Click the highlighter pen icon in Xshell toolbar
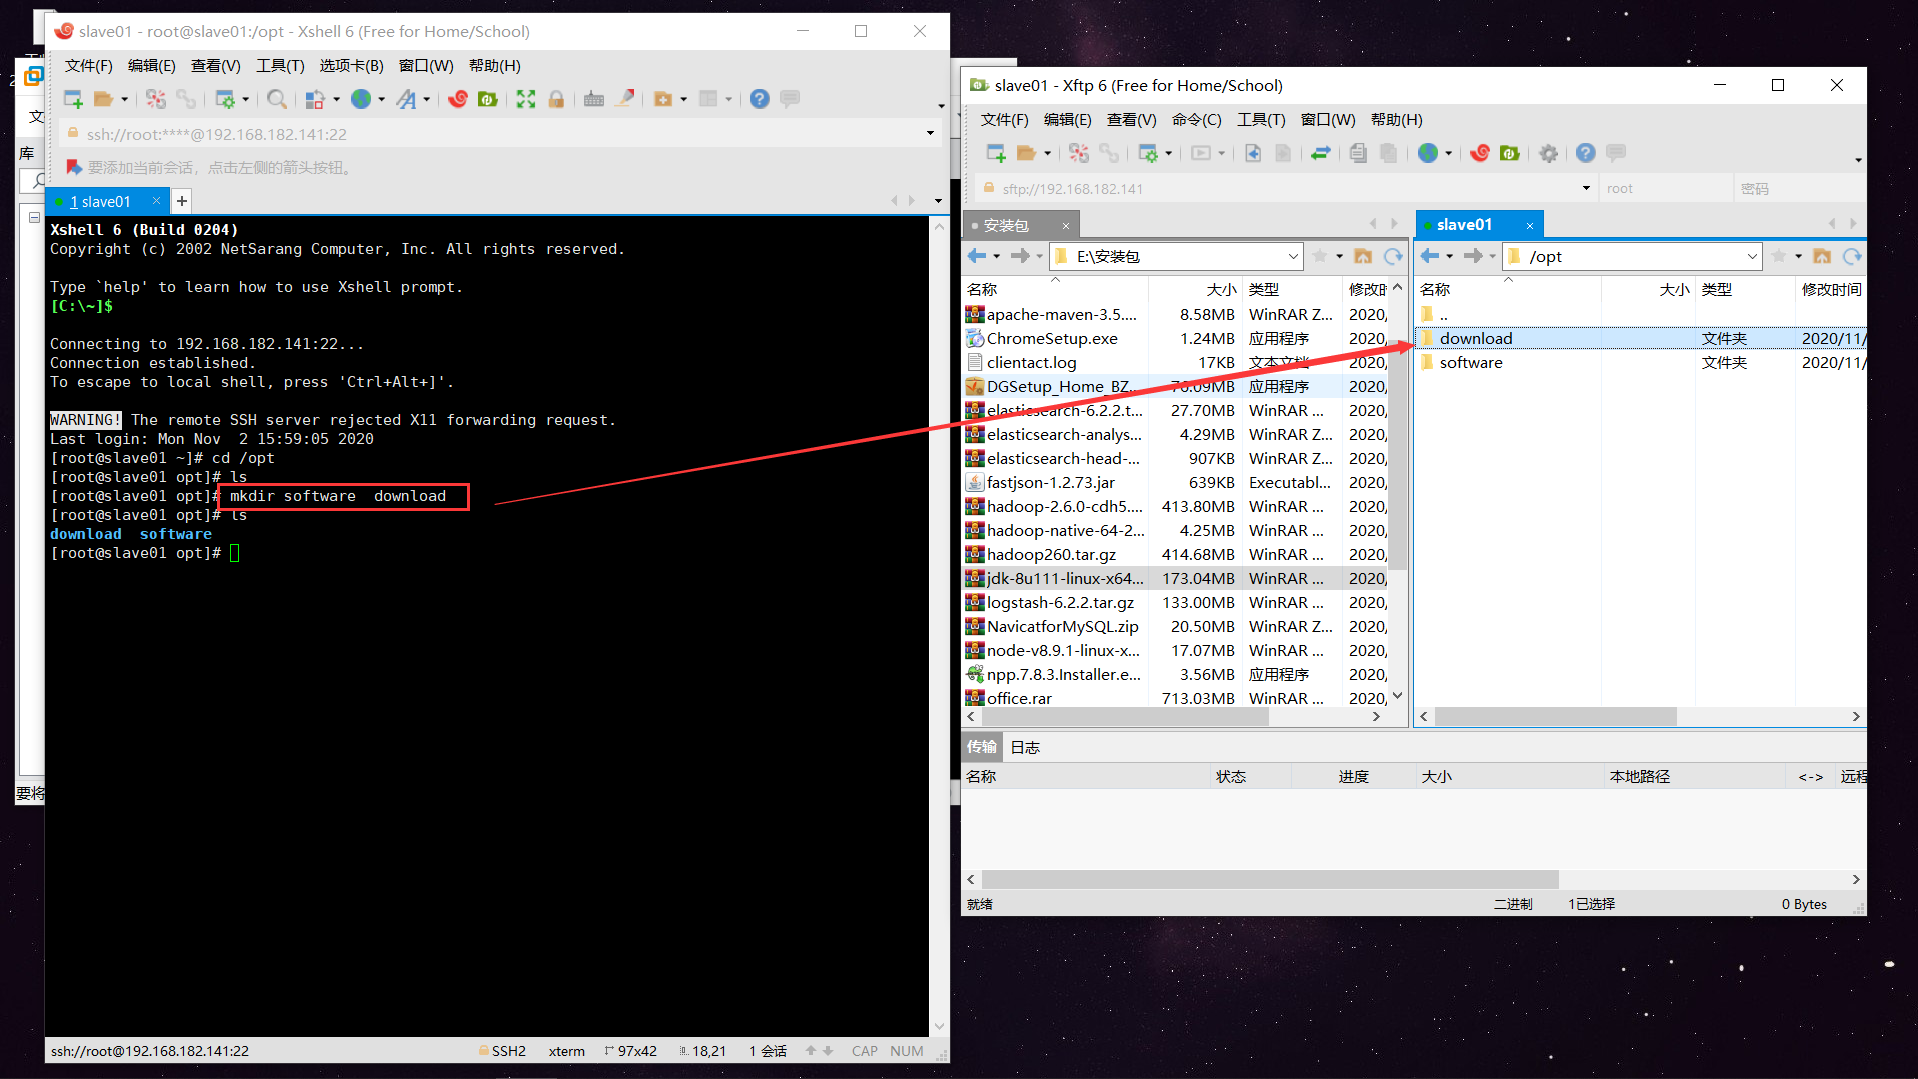This screenshot has width=1918, height=1079. point(625,99)
